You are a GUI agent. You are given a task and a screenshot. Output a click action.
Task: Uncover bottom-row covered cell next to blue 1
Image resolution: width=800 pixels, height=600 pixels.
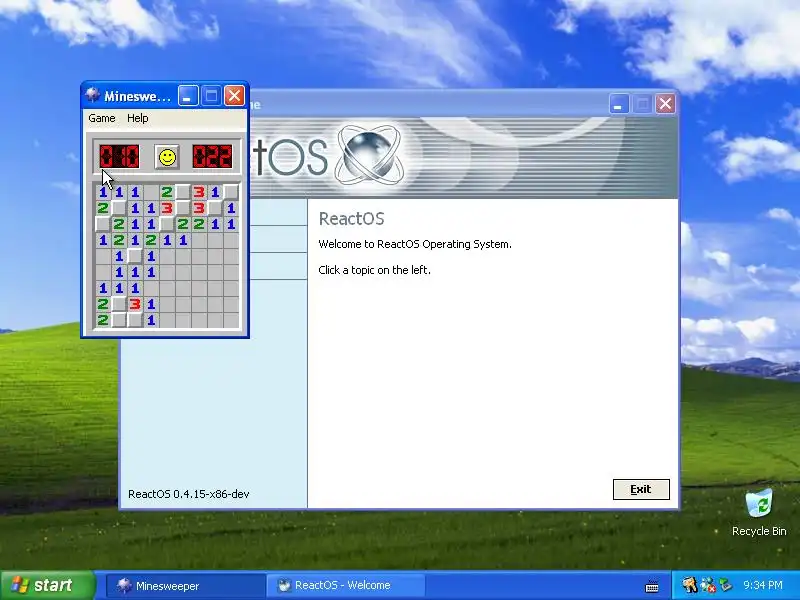[x=135, y=320]
